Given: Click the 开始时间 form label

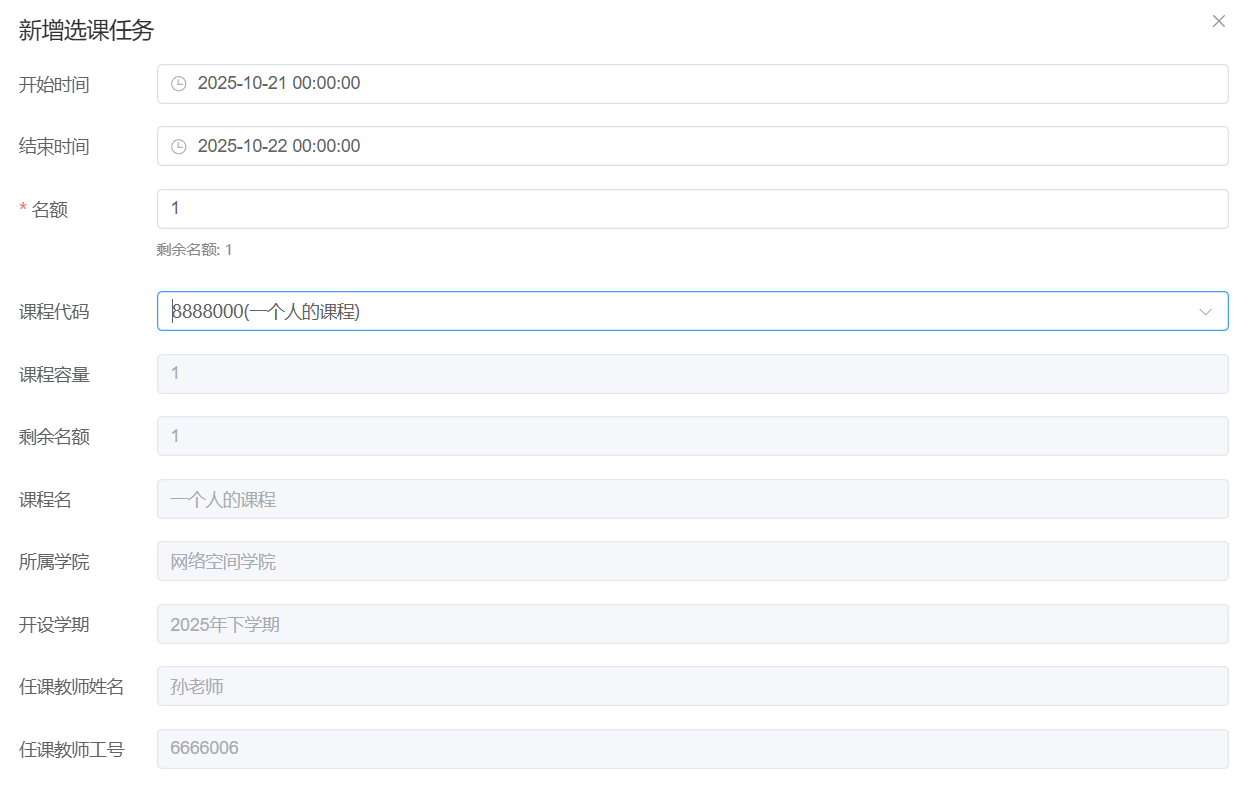Looking at the screenshot, I should 54,85.
